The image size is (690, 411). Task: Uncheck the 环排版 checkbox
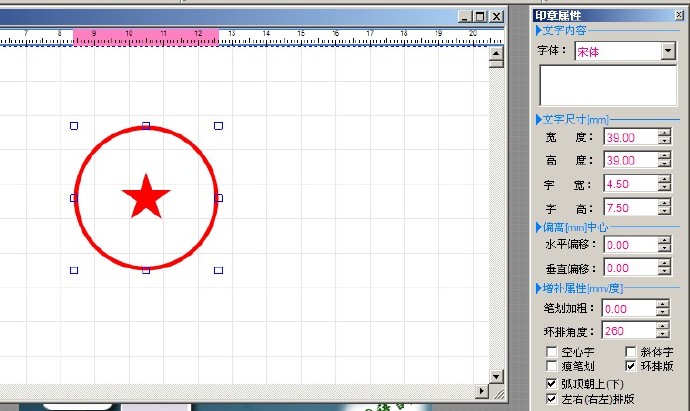coord(631,366)
